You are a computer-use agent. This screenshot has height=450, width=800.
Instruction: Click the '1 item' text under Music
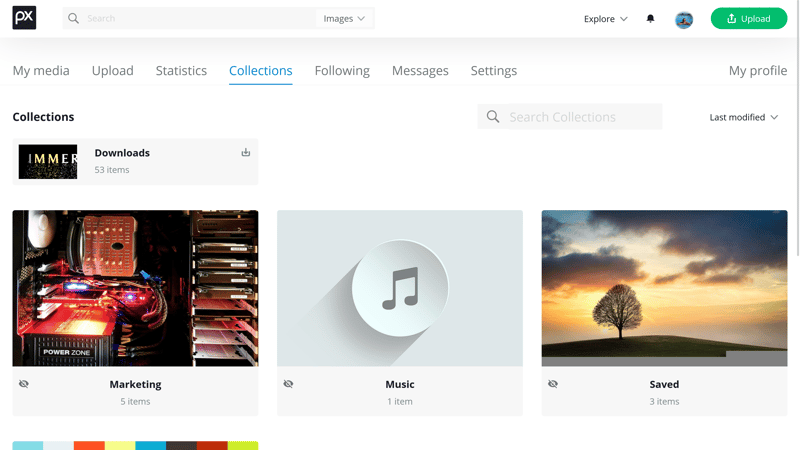(400, 402)
